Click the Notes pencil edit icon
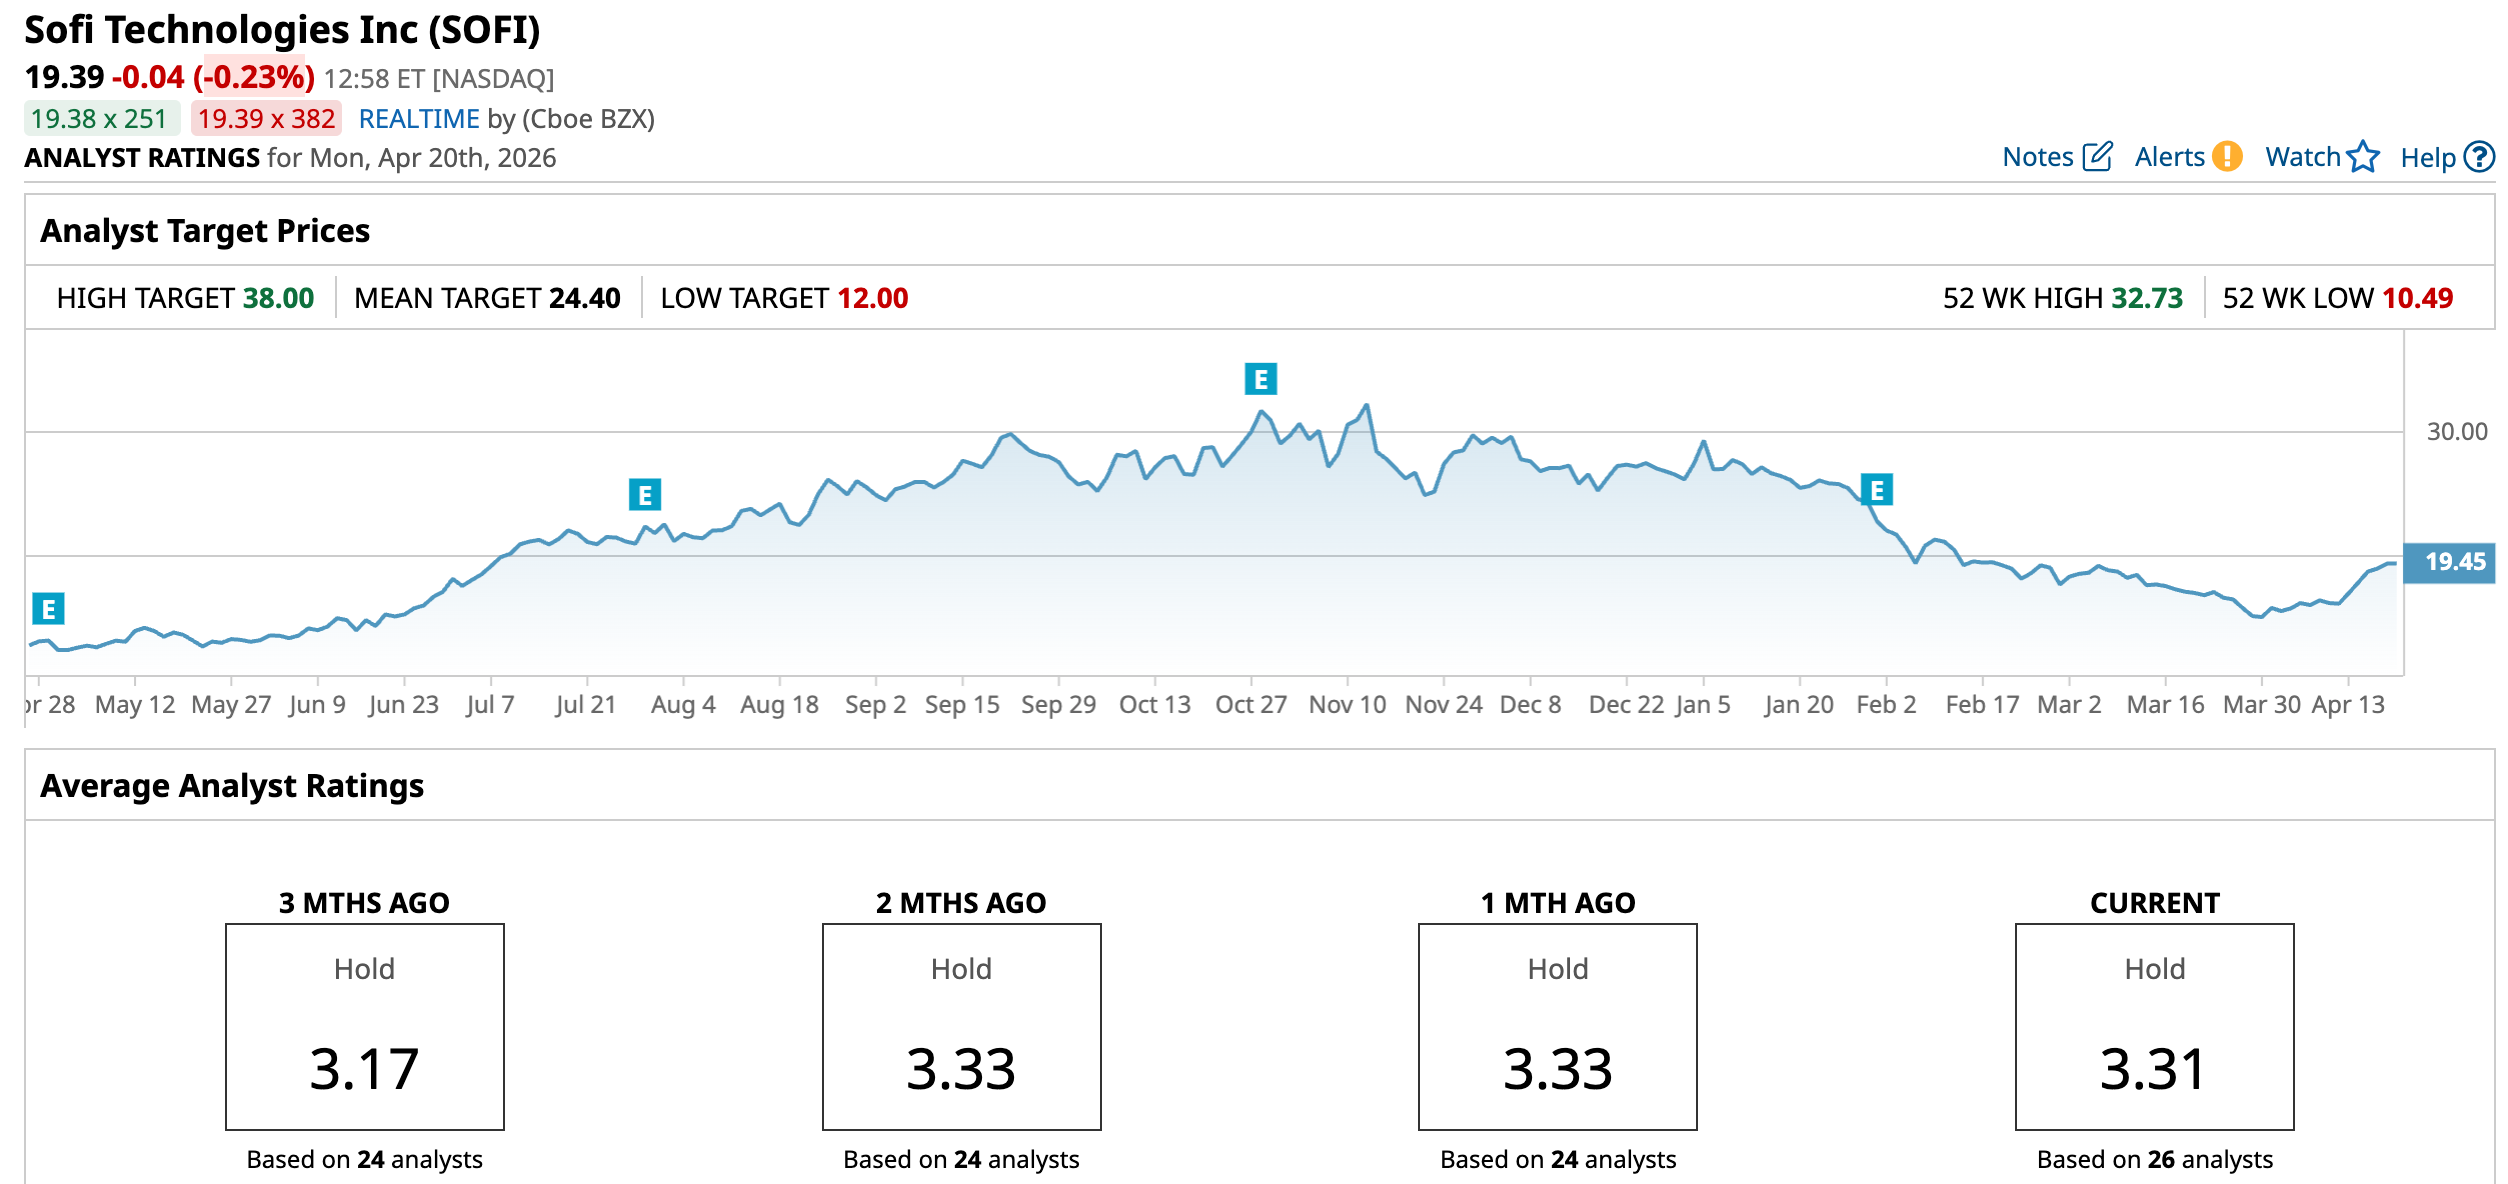 tap(2097, 157)
